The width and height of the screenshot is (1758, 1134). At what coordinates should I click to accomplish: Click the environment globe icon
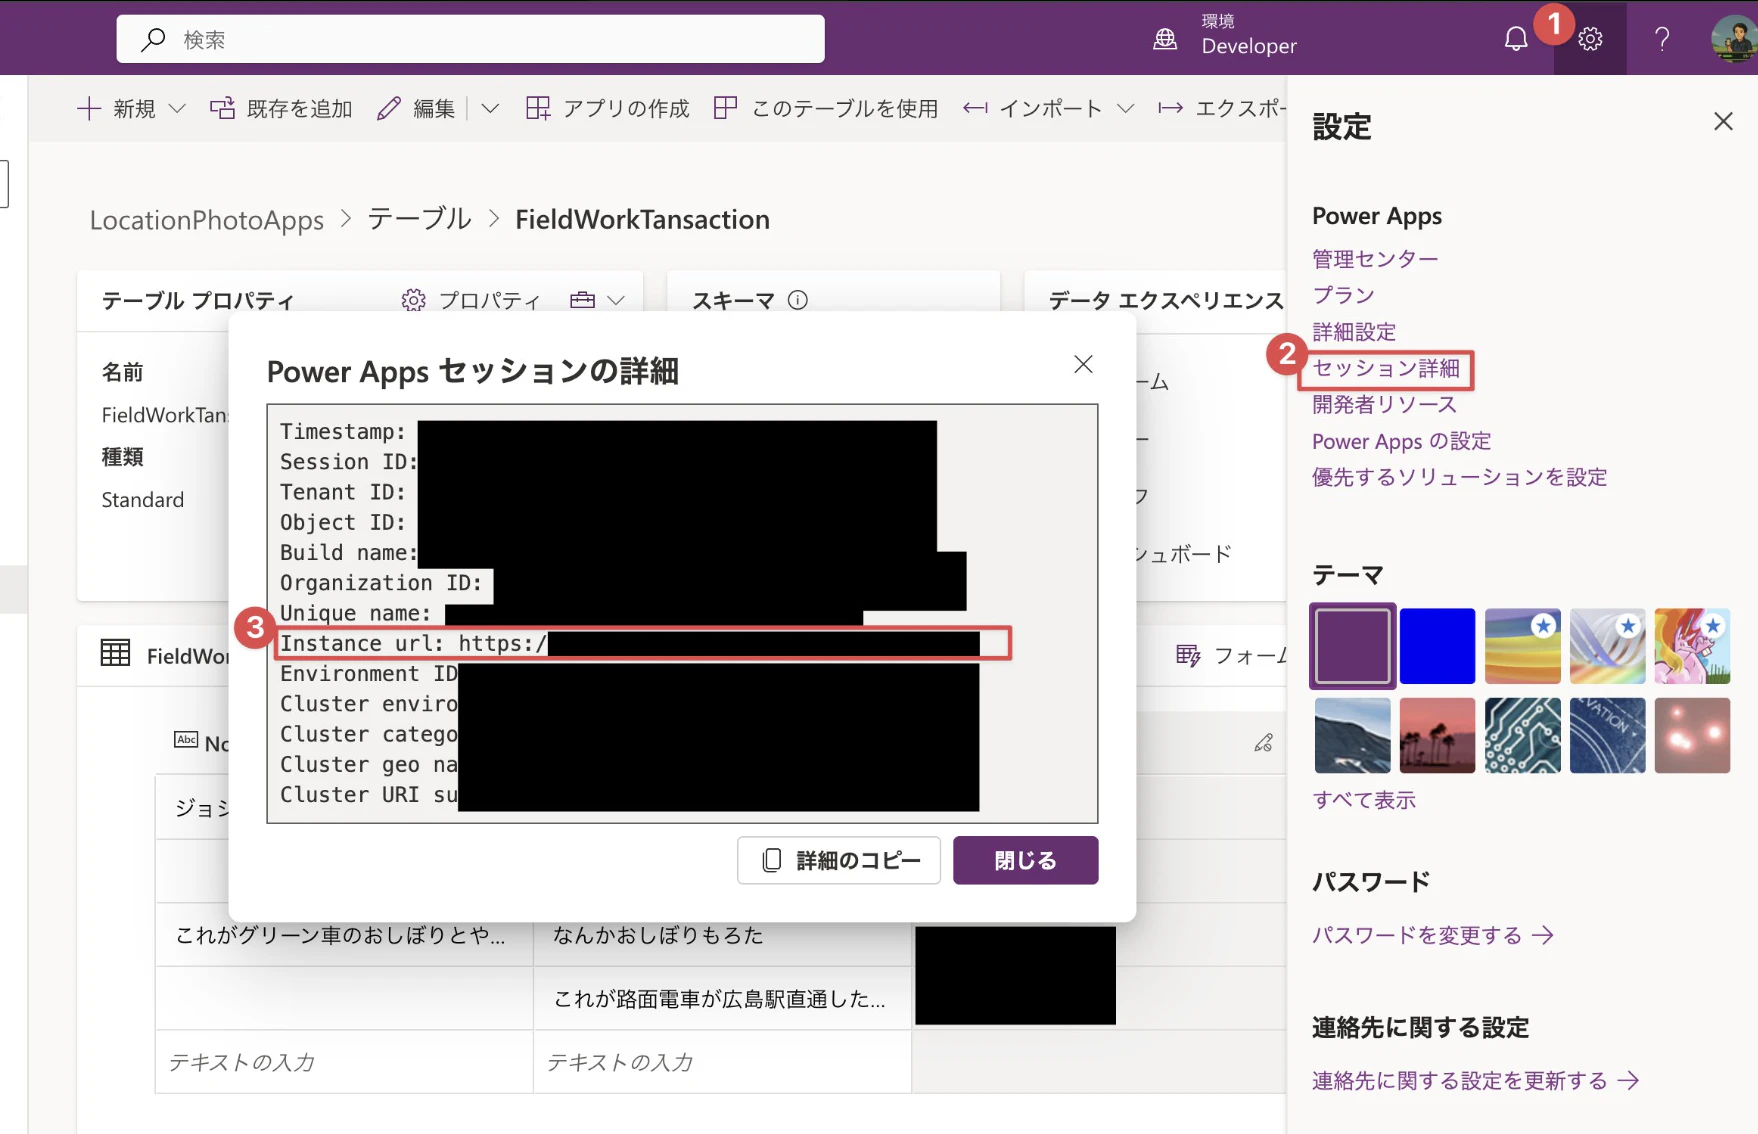click(1165, 39)
